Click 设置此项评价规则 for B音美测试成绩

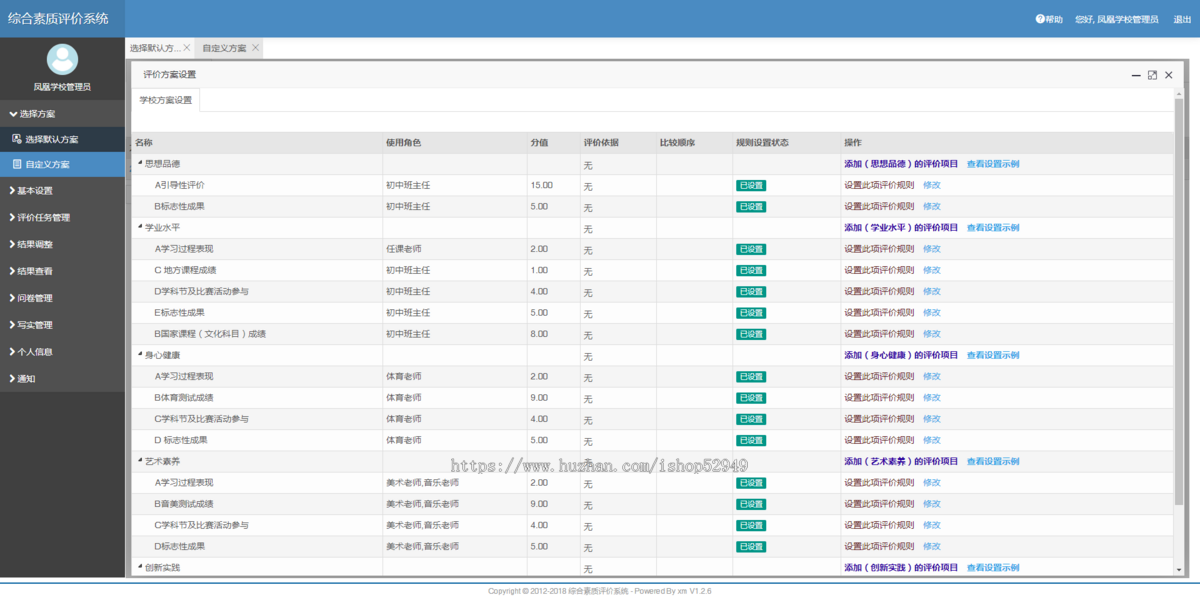[879, 504]
